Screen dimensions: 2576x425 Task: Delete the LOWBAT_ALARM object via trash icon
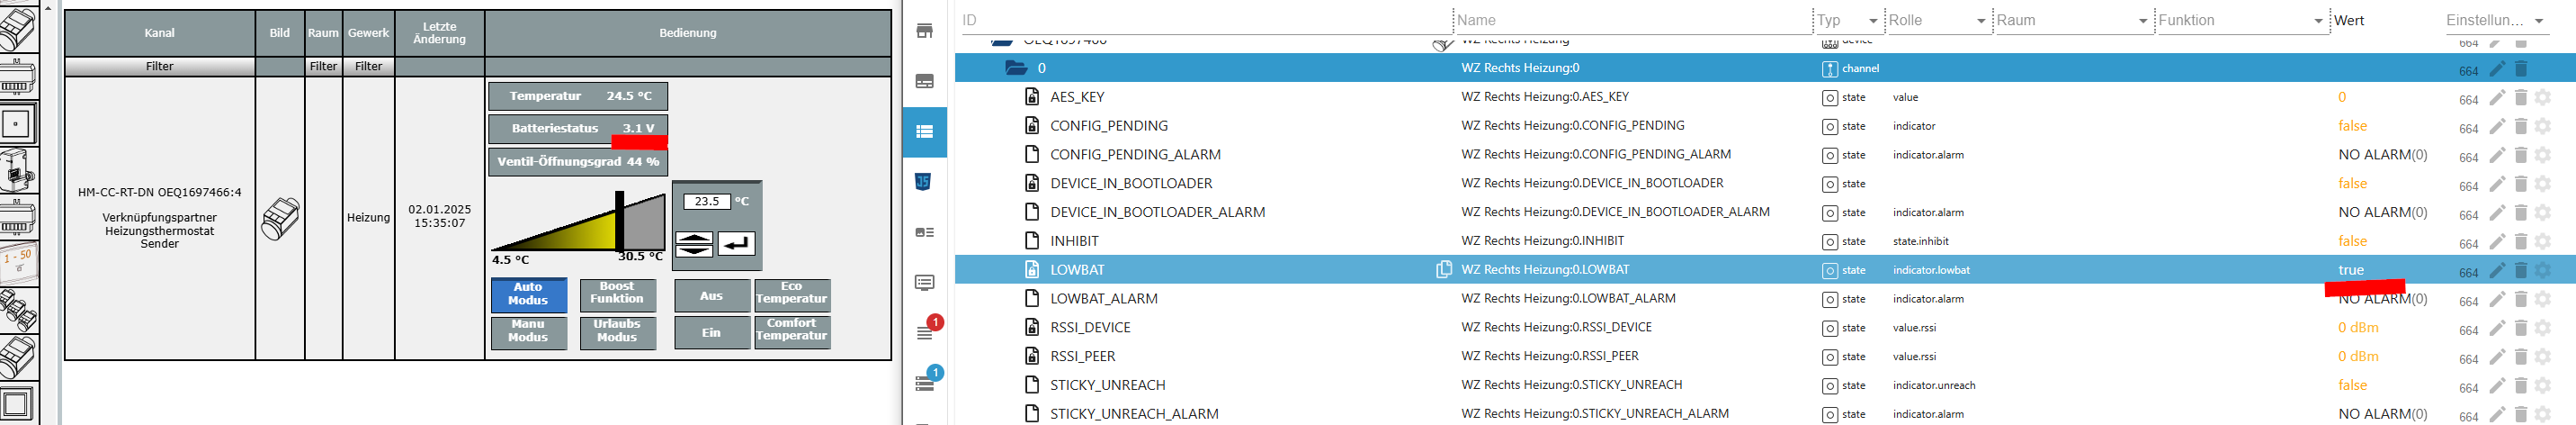(2521, 299)
